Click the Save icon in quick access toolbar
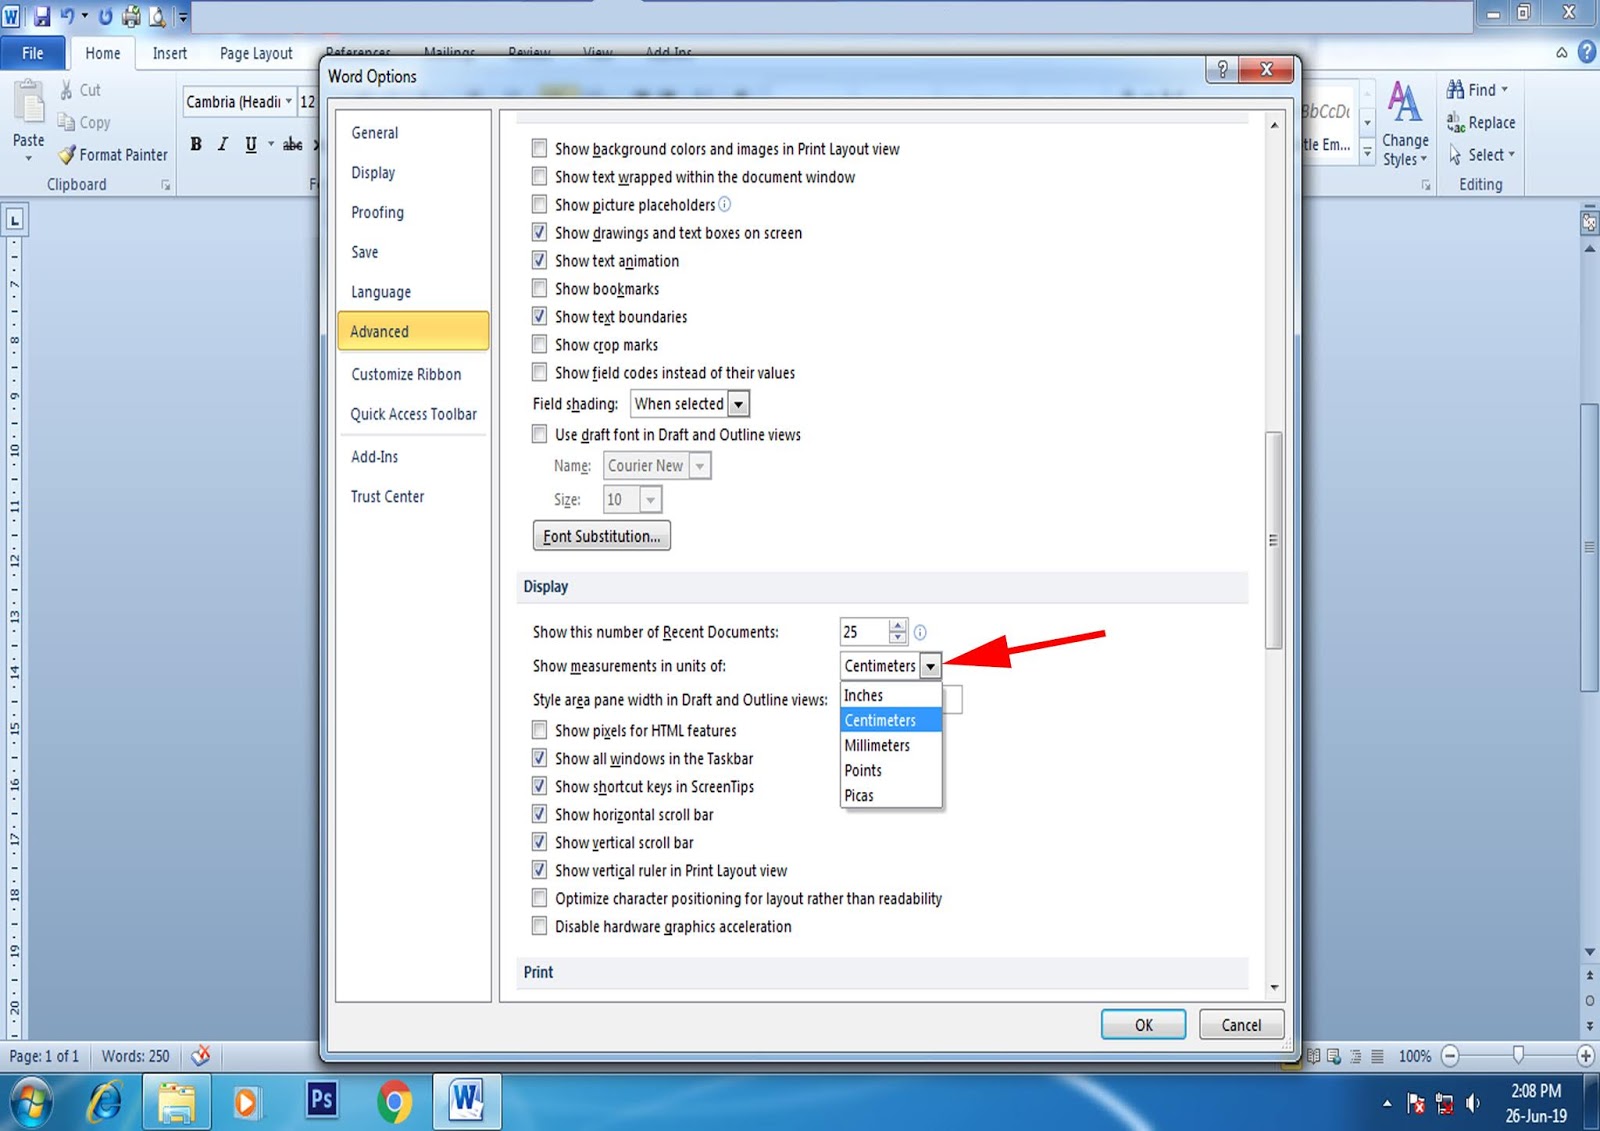 42,16
